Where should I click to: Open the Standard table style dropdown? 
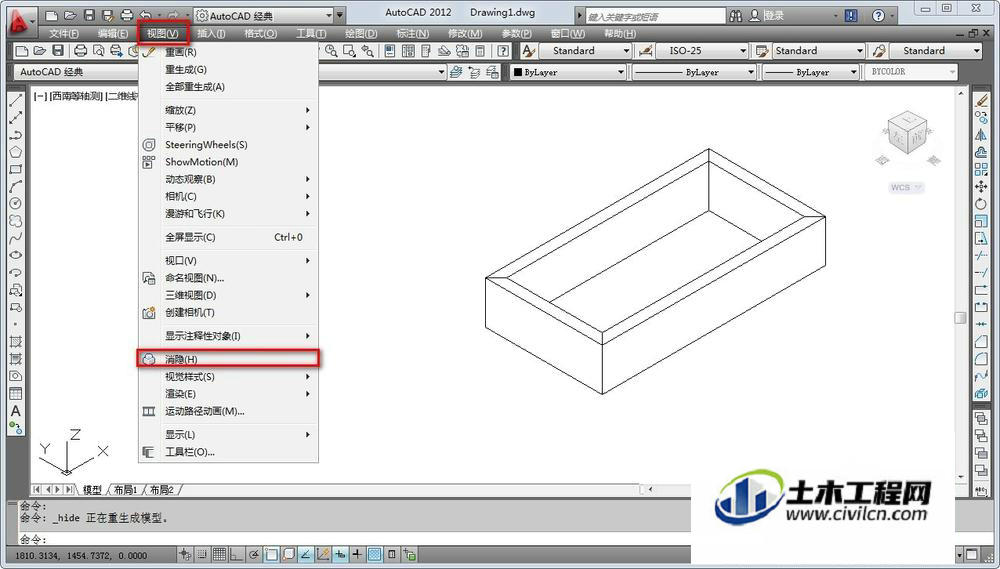[819, 51]
